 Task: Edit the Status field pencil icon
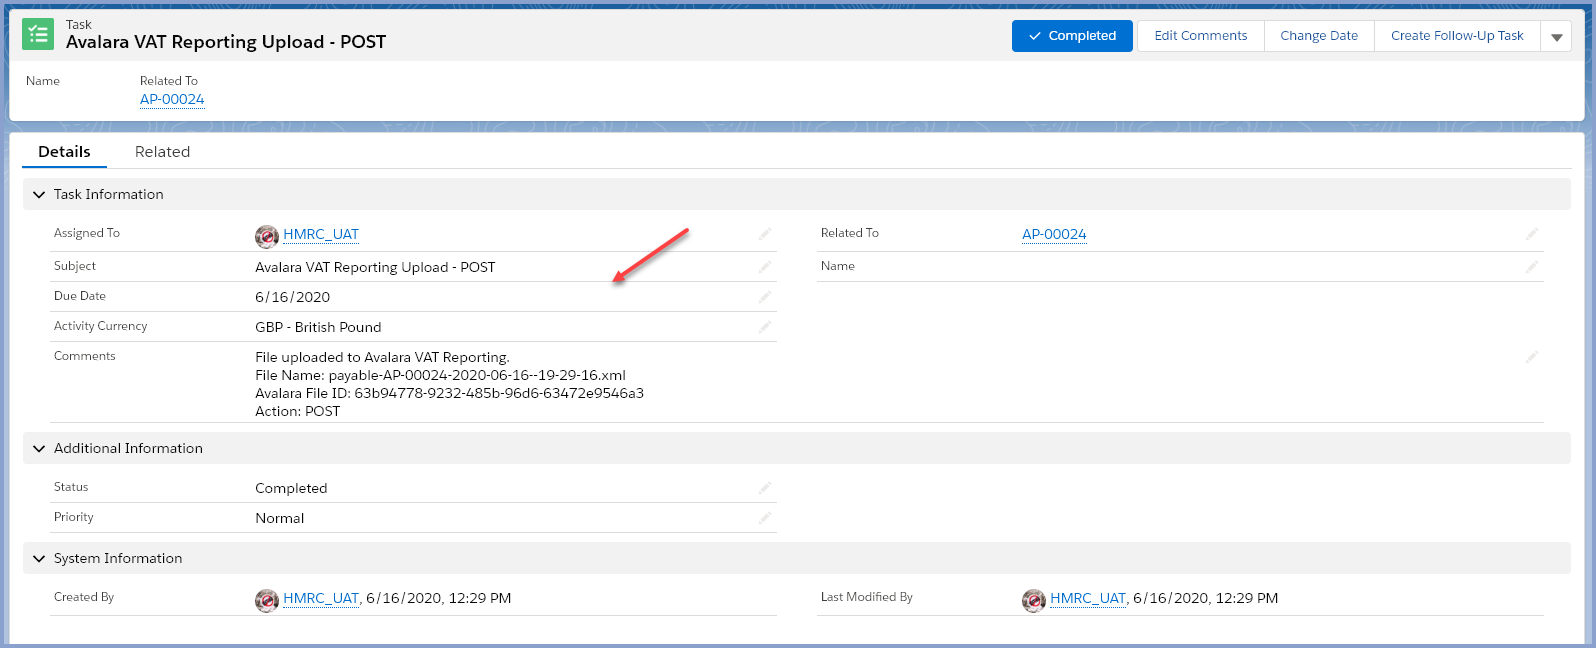765,488
